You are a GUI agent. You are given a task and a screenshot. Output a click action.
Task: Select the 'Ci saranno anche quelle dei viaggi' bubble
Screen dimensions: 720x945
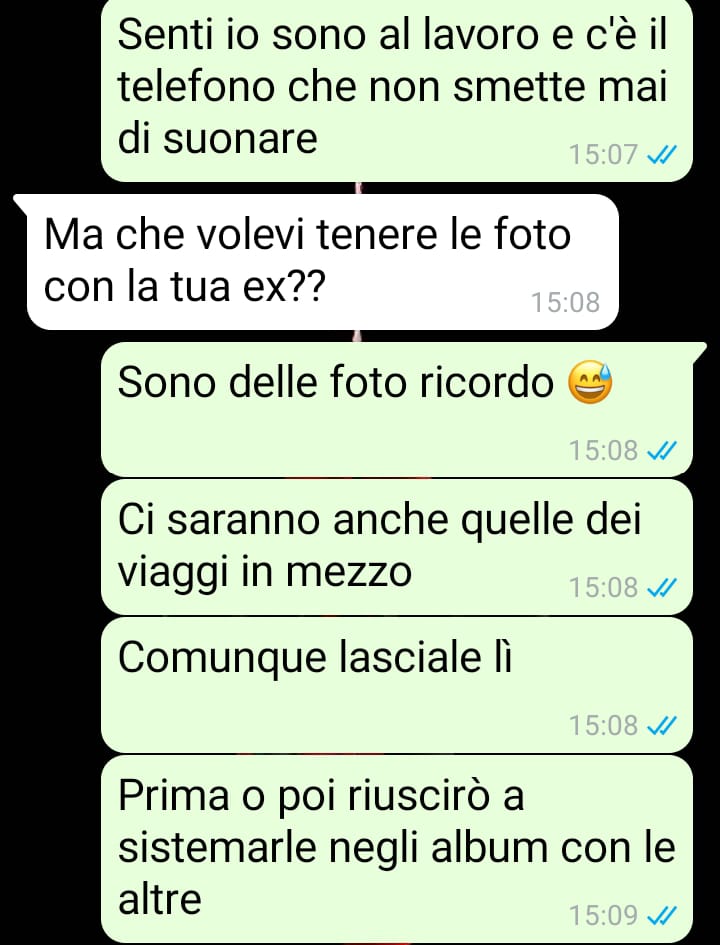(396, 548)
